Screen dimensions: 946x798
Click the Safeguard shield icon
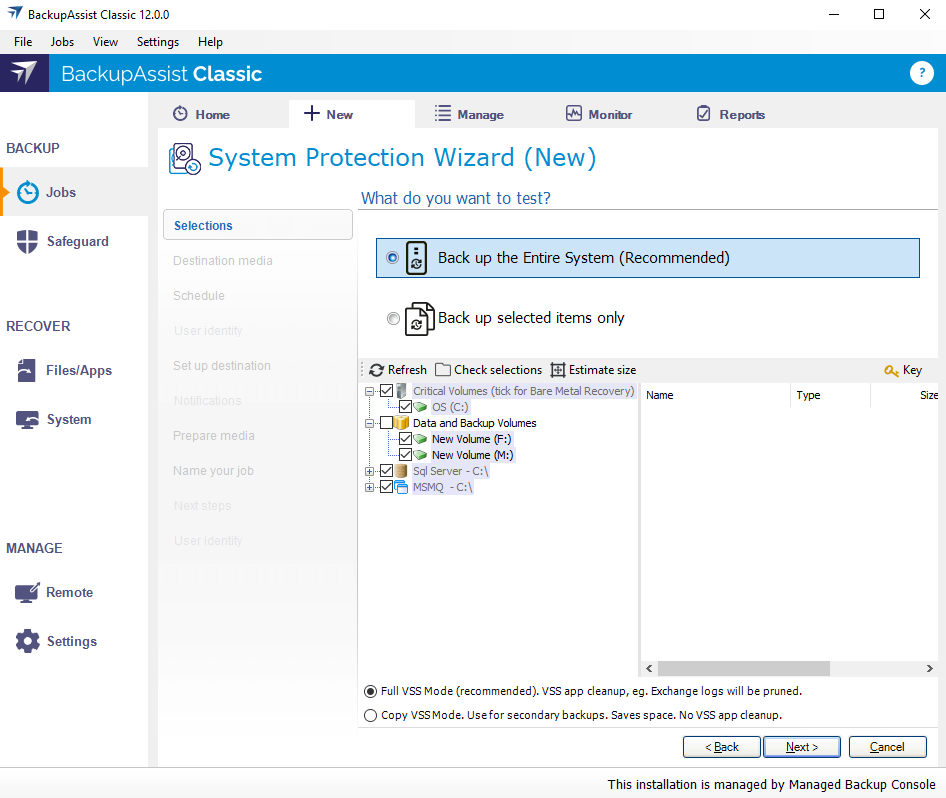27,241
